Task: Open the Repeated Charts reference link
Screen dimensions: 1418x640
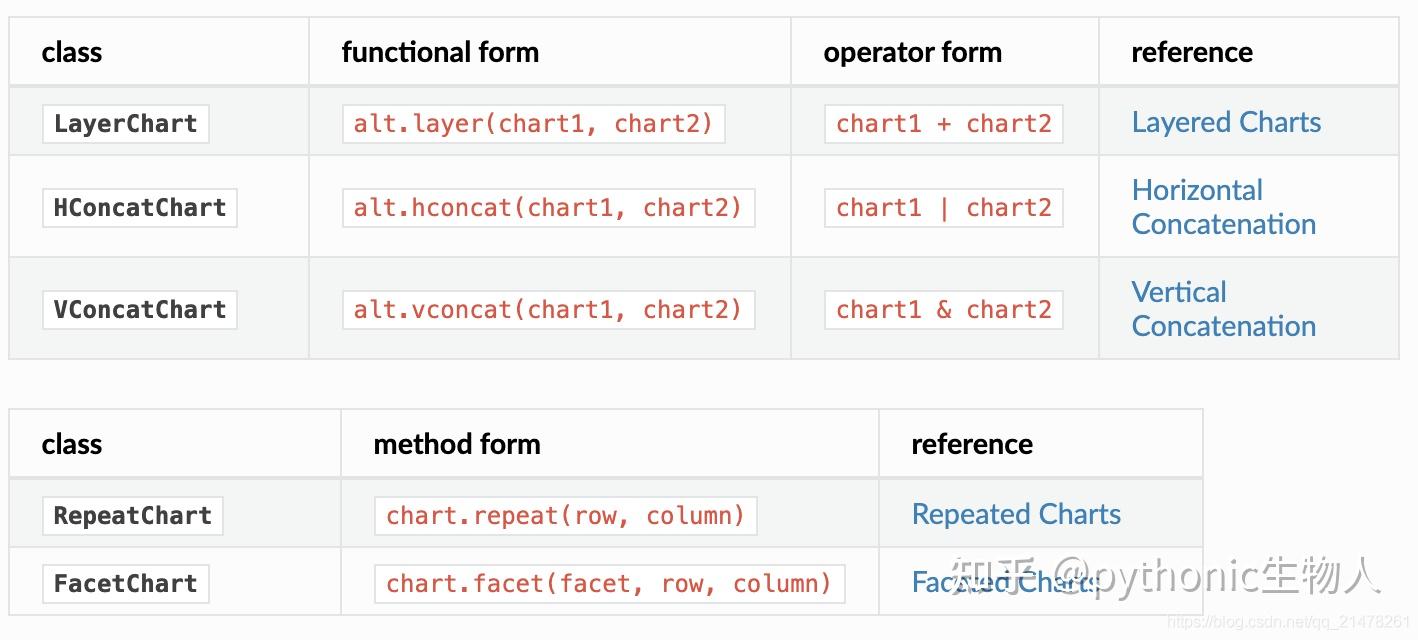Action: tap(1015, 514)
